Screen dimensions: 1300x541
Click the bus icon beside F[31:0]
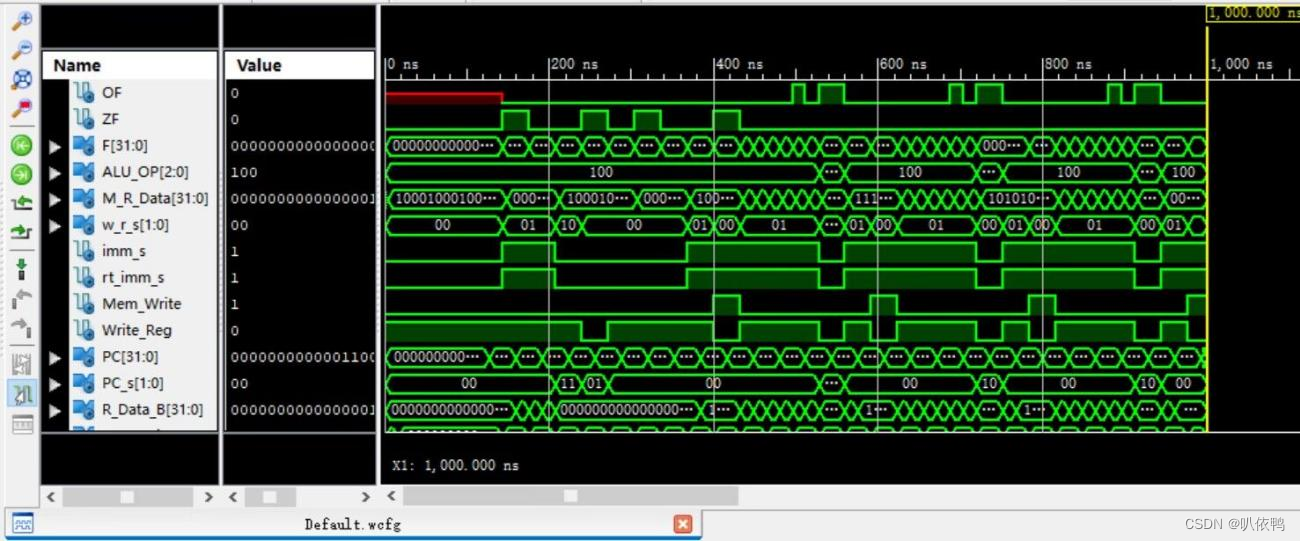click(85, 145)
